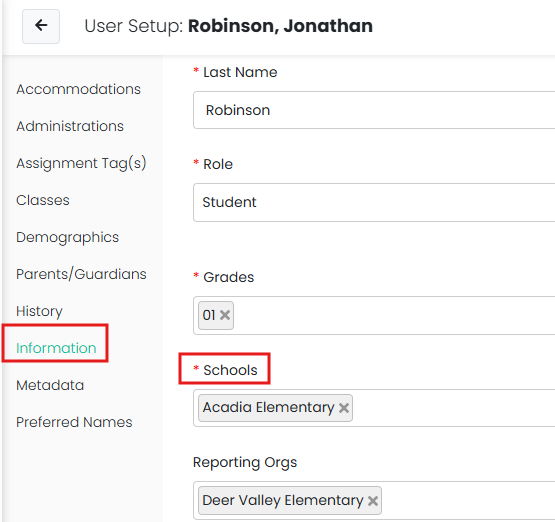Open the Administrations section
Viewport: 555px width, 522px height.
[70, 126]
